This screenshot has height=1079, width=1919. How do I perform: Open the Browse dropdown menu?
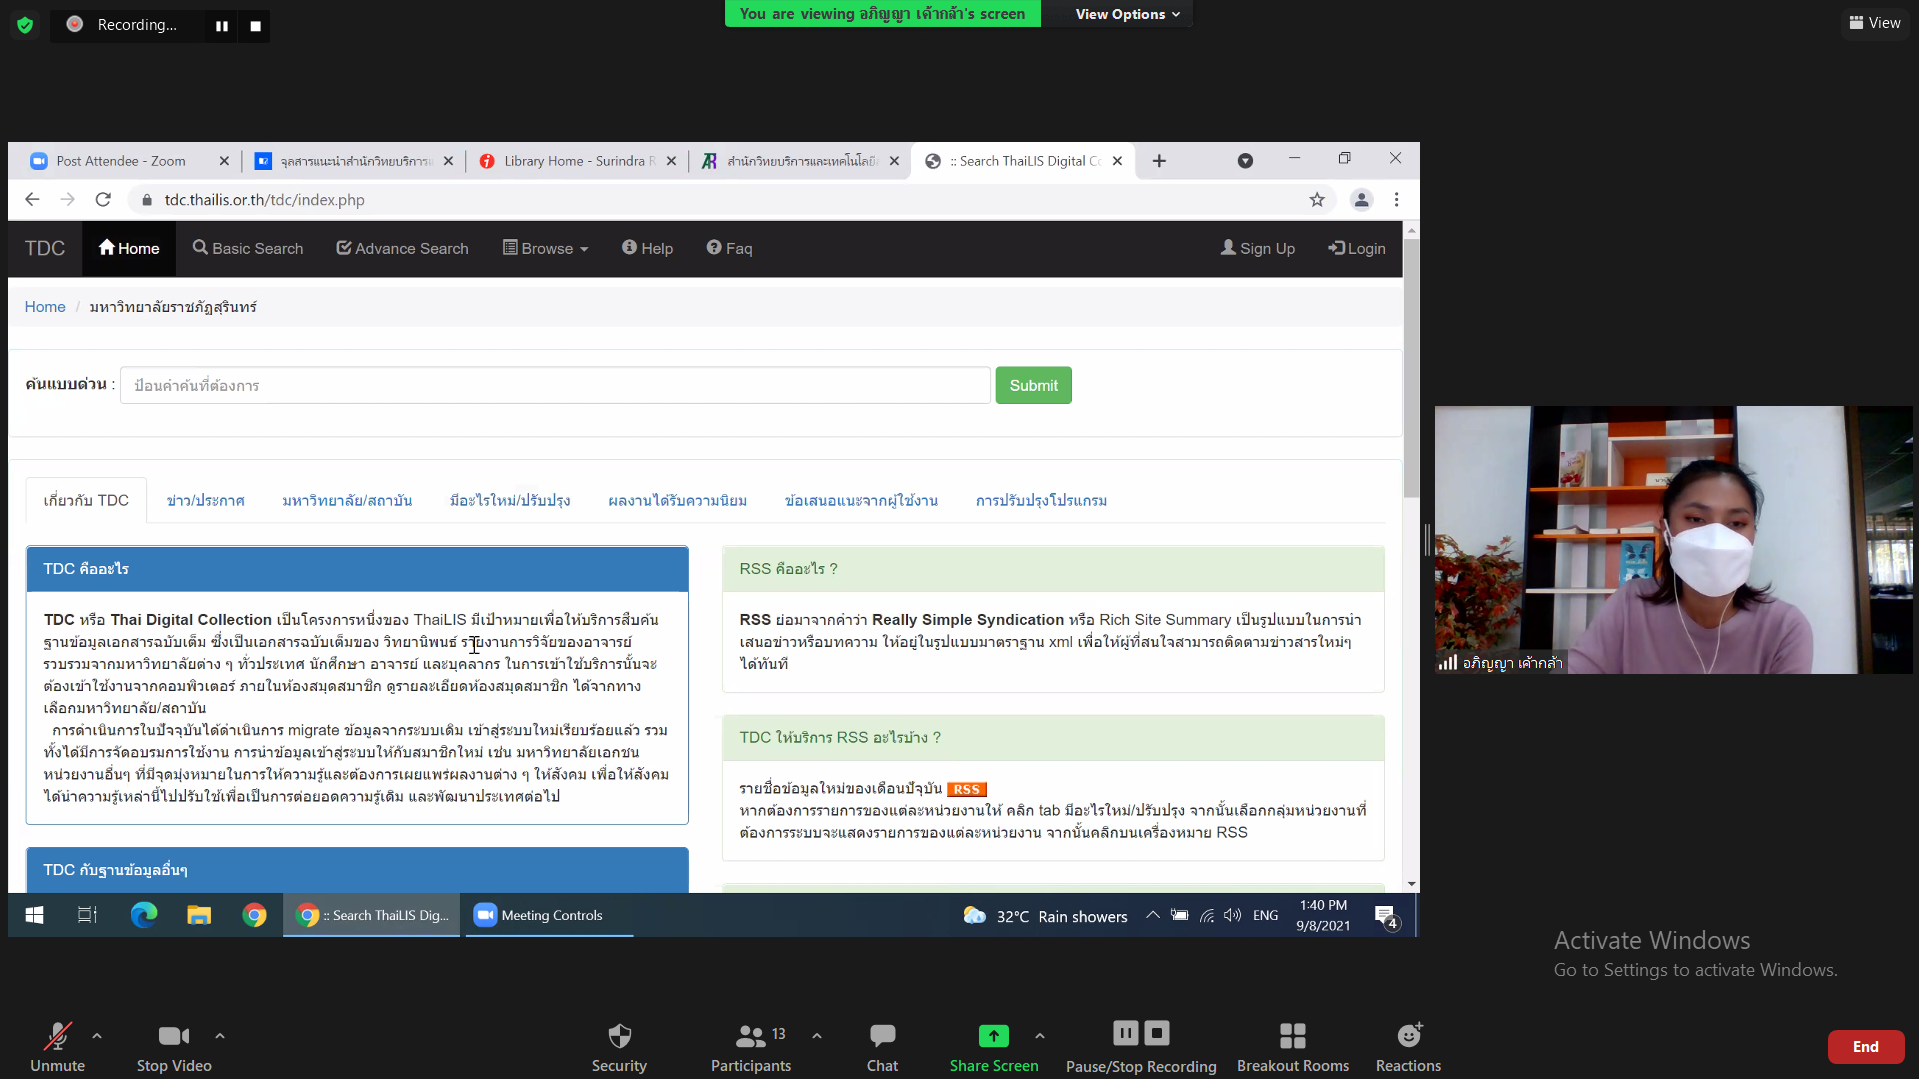pyautogui.click(x=546, y=248)
